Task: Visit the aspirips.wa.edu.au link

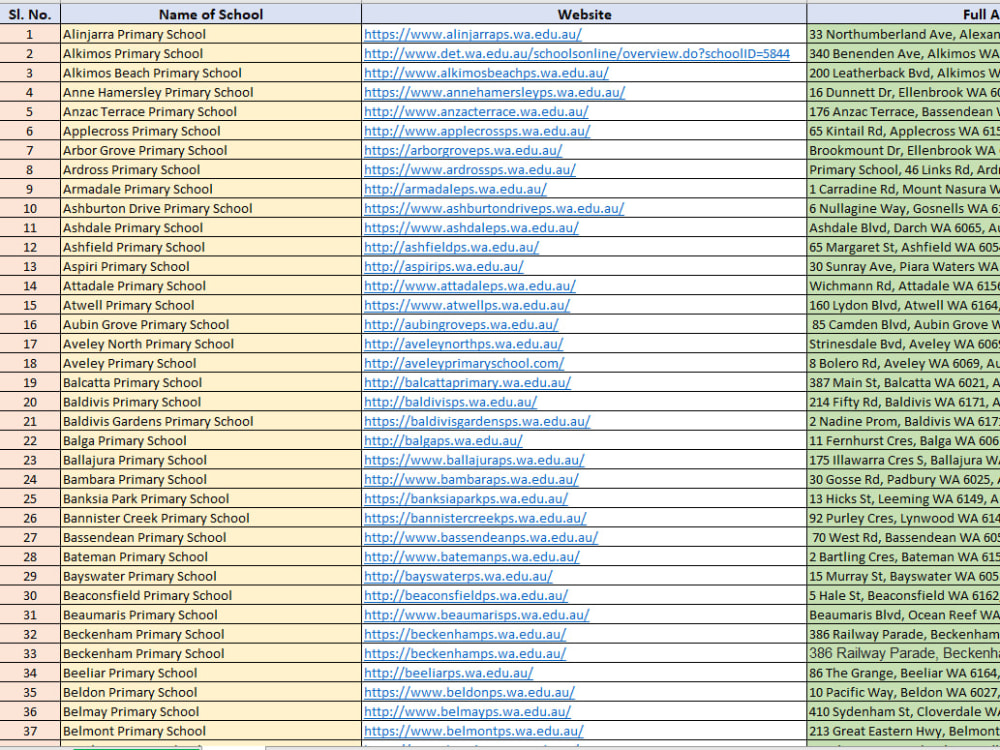Action: tap(444, 267)
